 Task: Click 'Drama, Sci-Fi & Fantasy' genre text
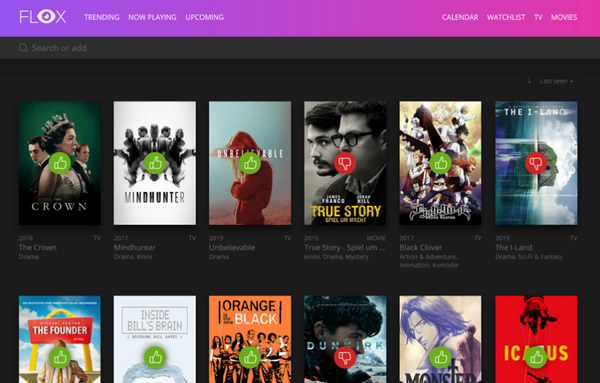[529, 257]
